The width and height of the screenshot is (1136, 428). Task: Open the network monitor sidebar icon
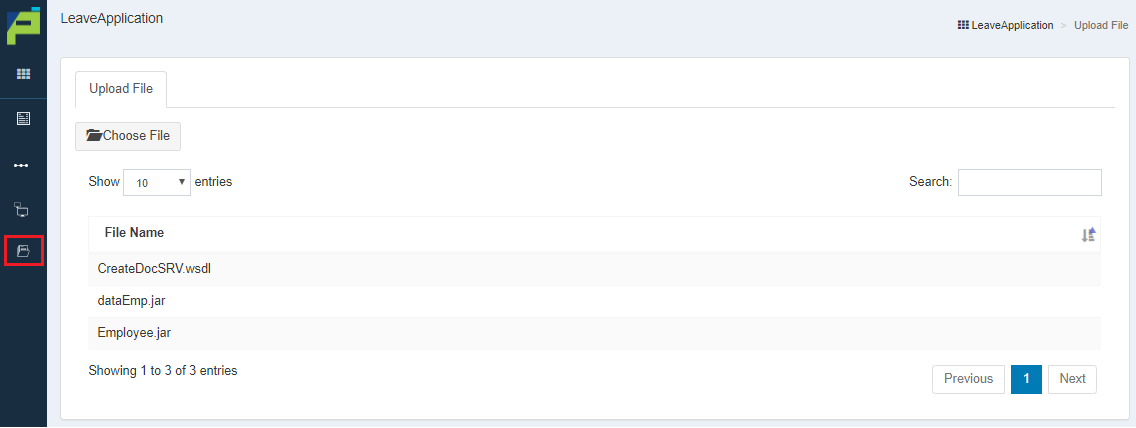pos(22,210)
